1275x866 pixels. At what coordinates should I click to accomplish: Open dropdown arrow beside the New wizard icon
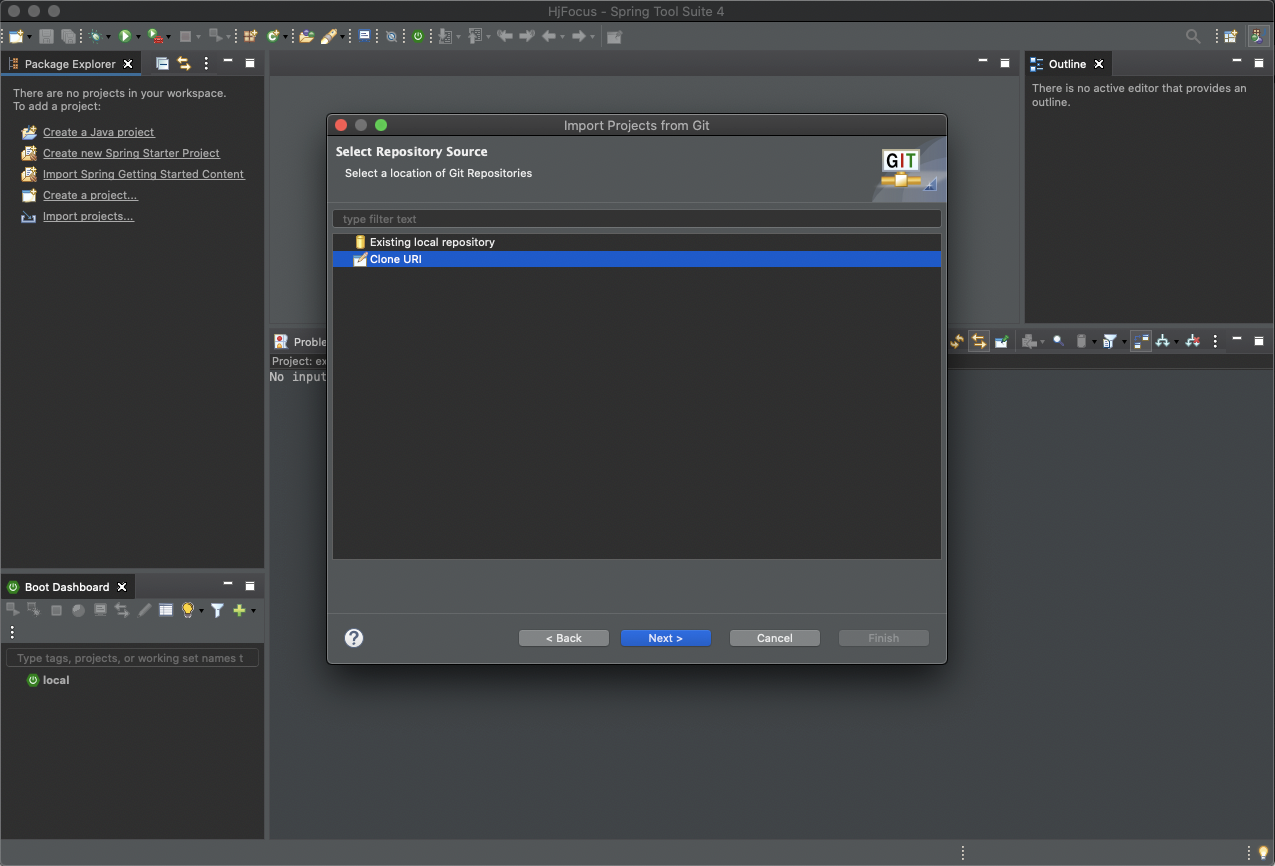(x=30, y=37)
